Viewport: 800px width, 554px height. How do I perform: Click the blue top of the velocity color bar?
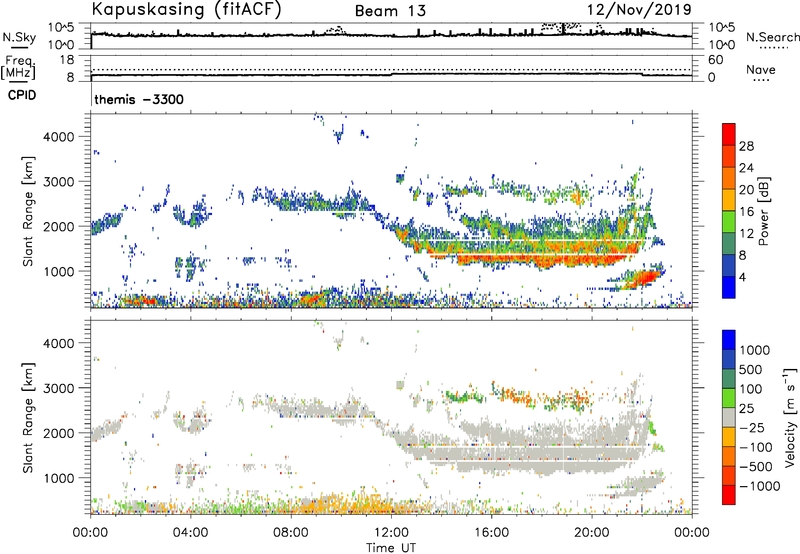(729, 340)
